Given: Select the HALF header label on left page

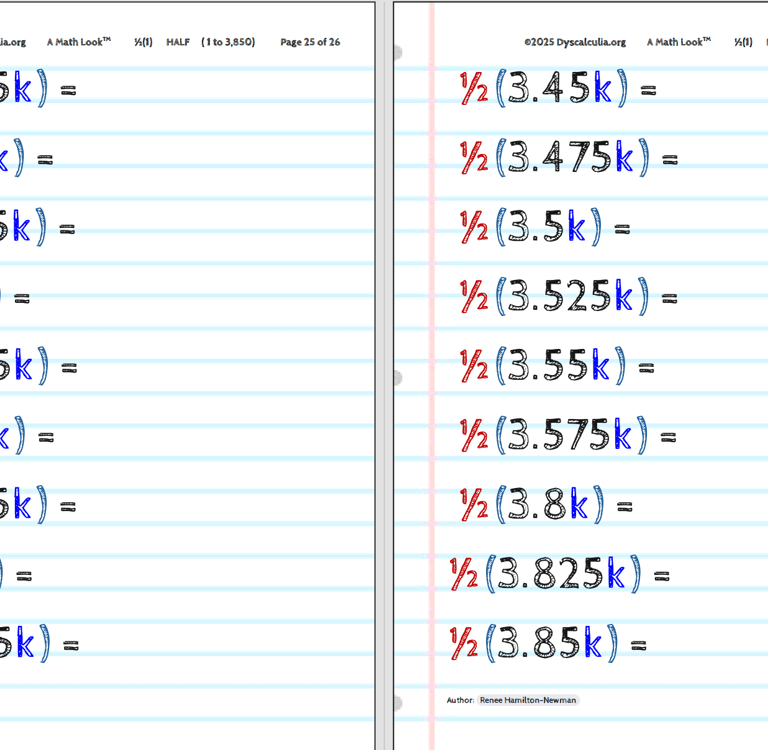Looking at the screenshot, I should coord(178,42).
